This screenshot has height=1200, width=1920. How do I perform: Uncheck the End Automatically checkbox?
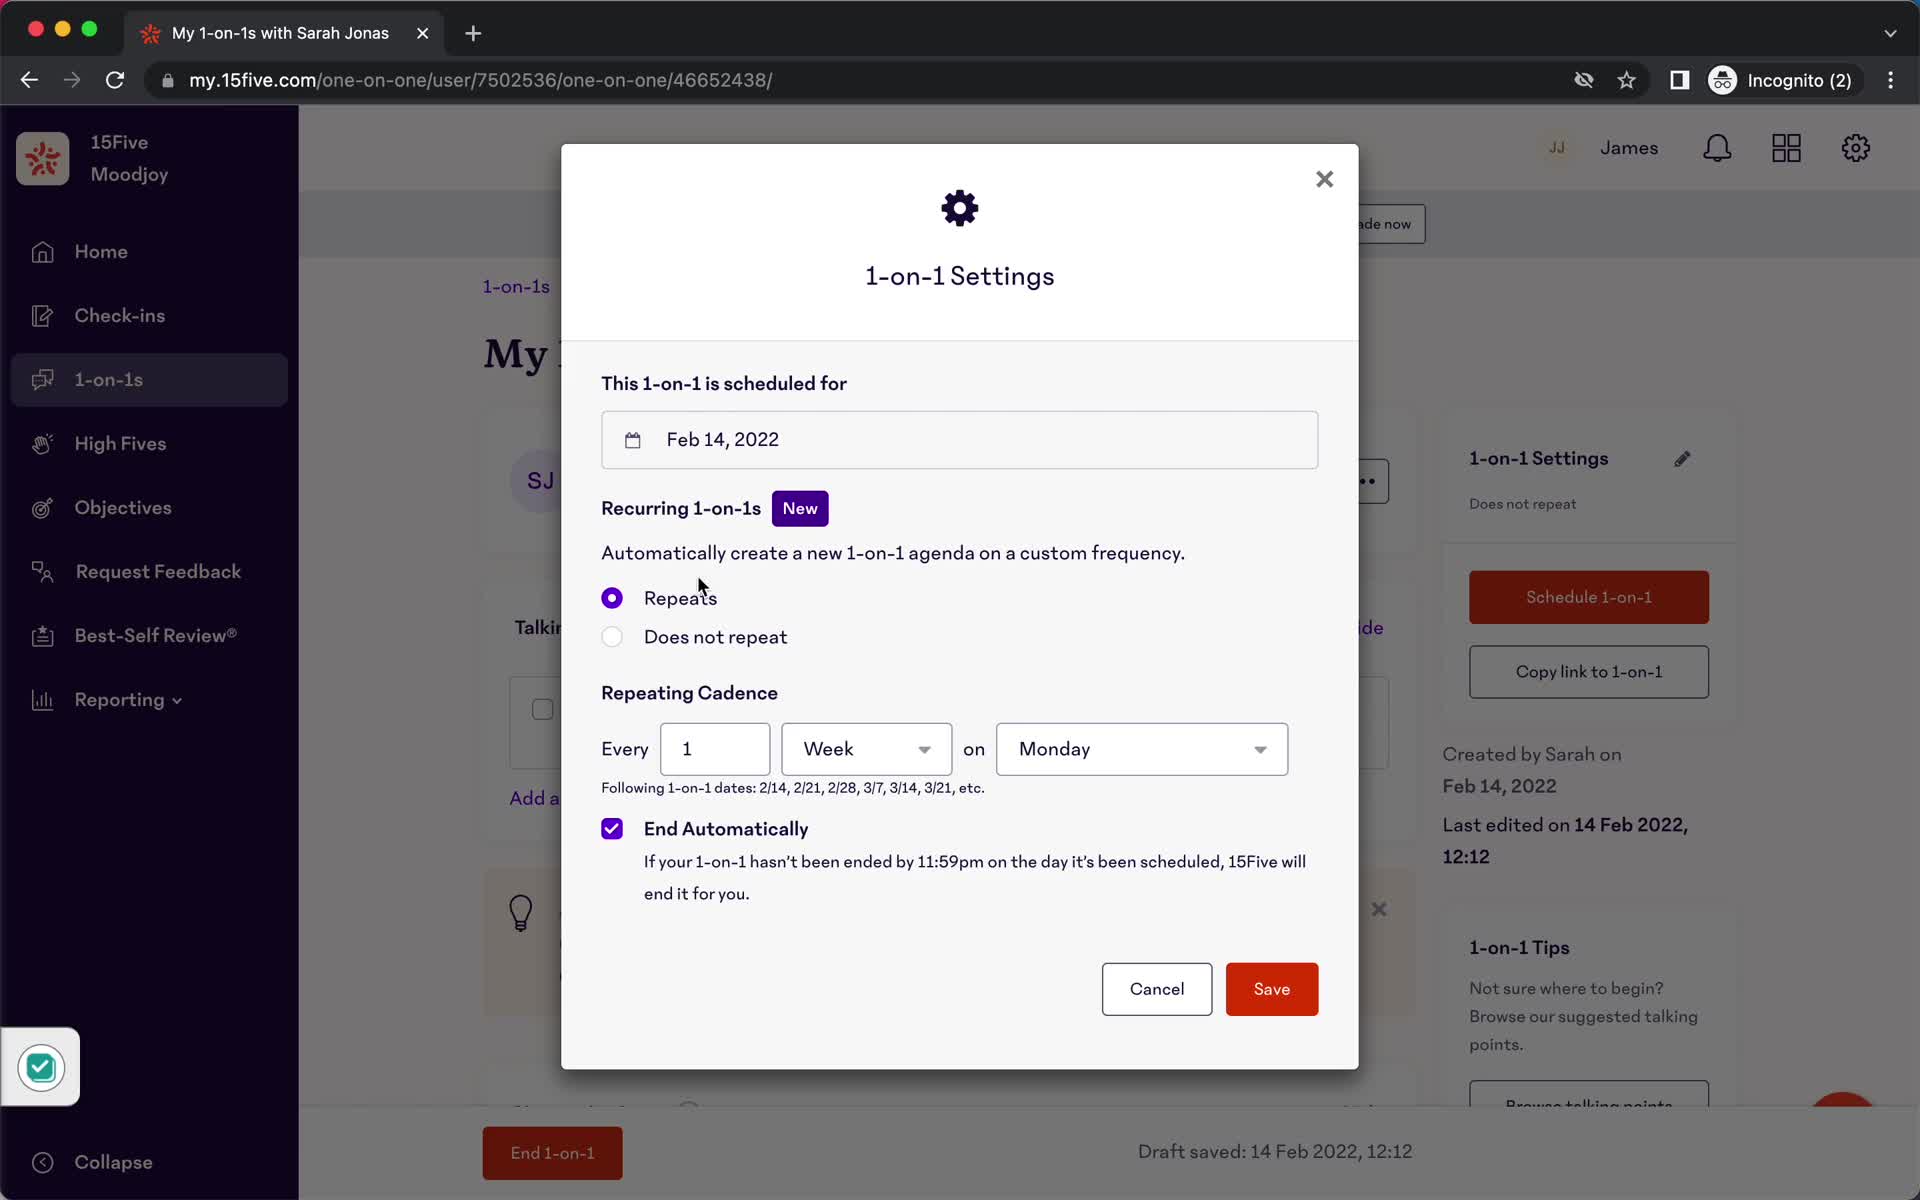tap(612, 829)
